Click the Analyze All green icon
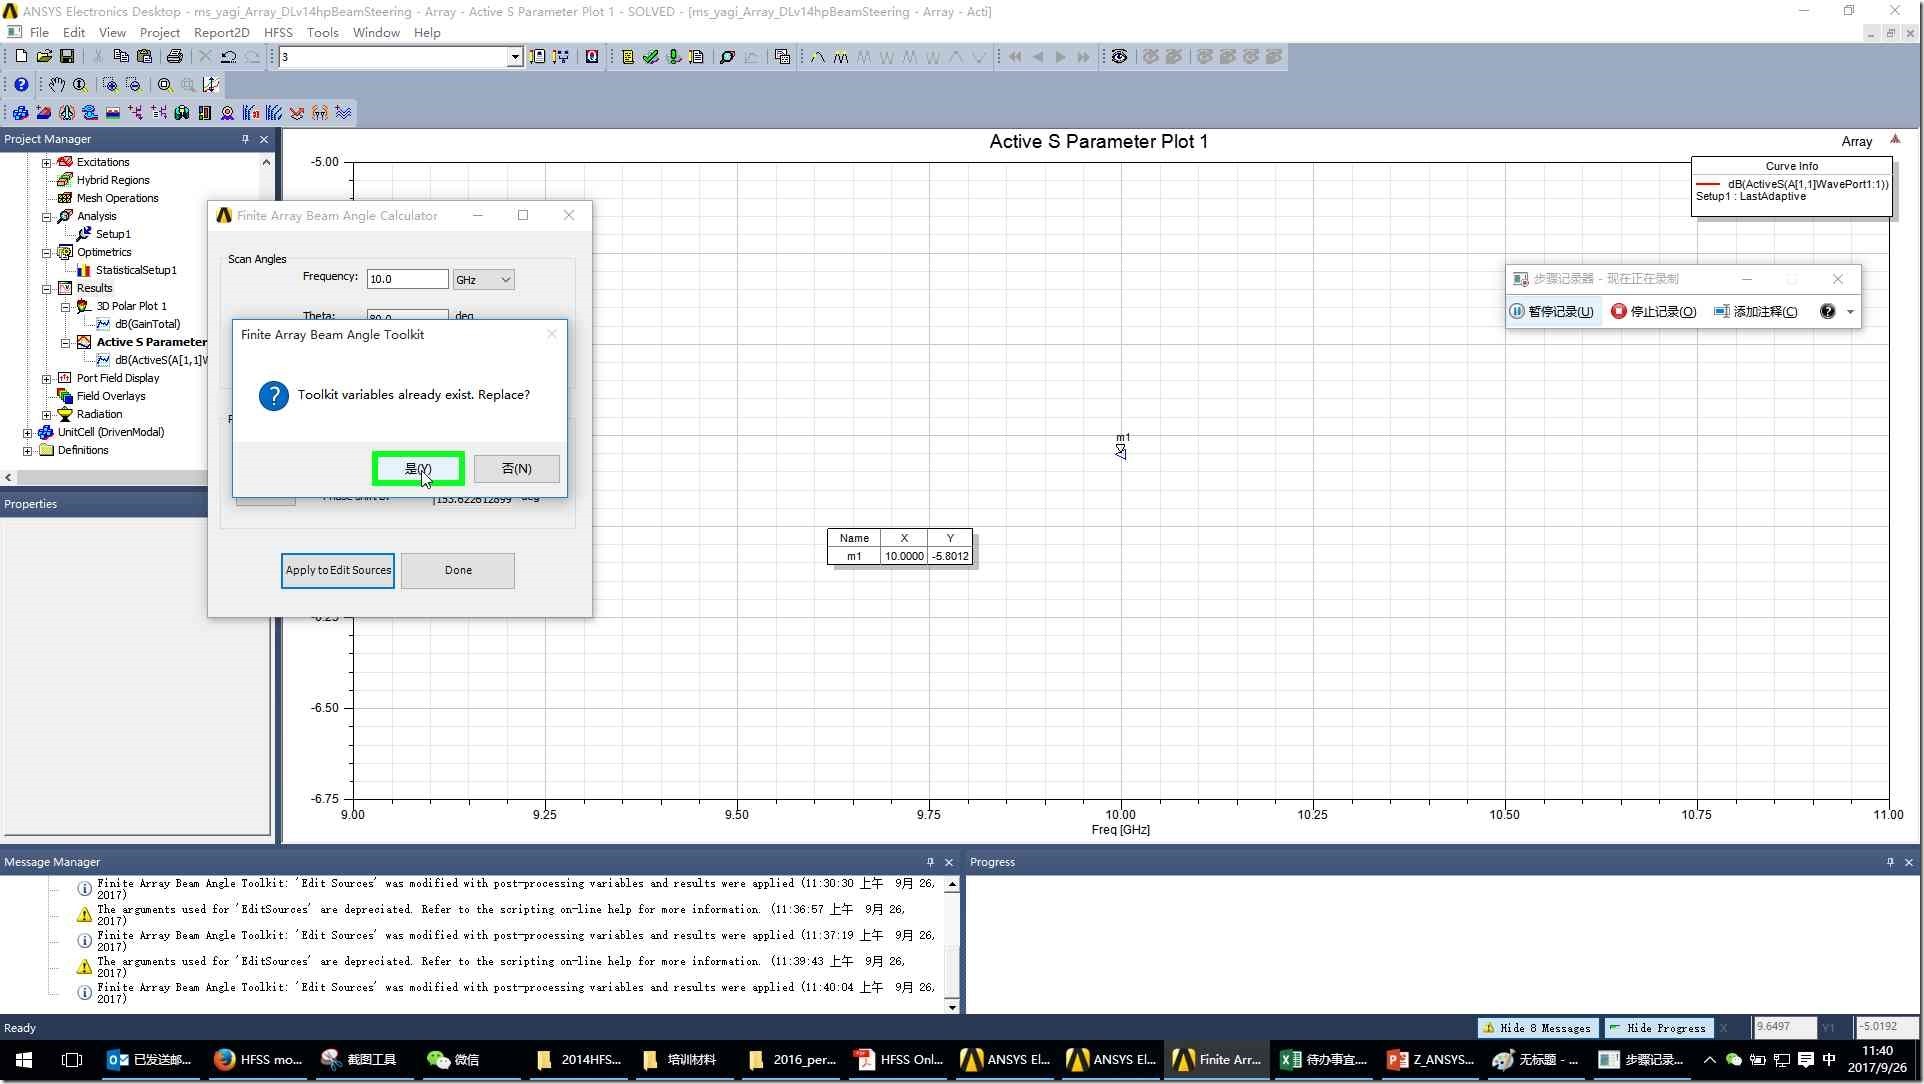The image size is (1924, 1084). pyautogui.click(x=674, y=57)
